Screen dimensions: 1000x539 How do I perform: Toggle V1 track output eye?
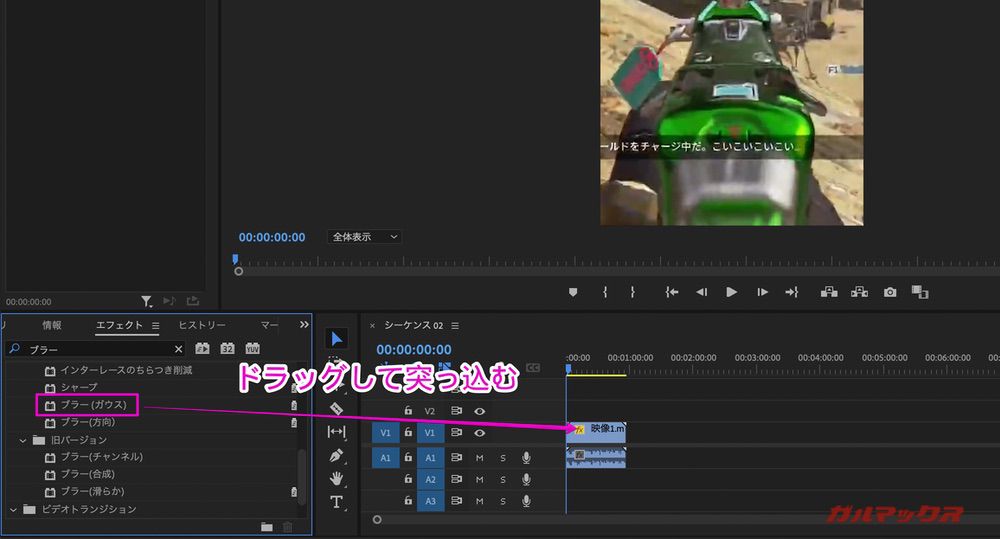[480, 432]
